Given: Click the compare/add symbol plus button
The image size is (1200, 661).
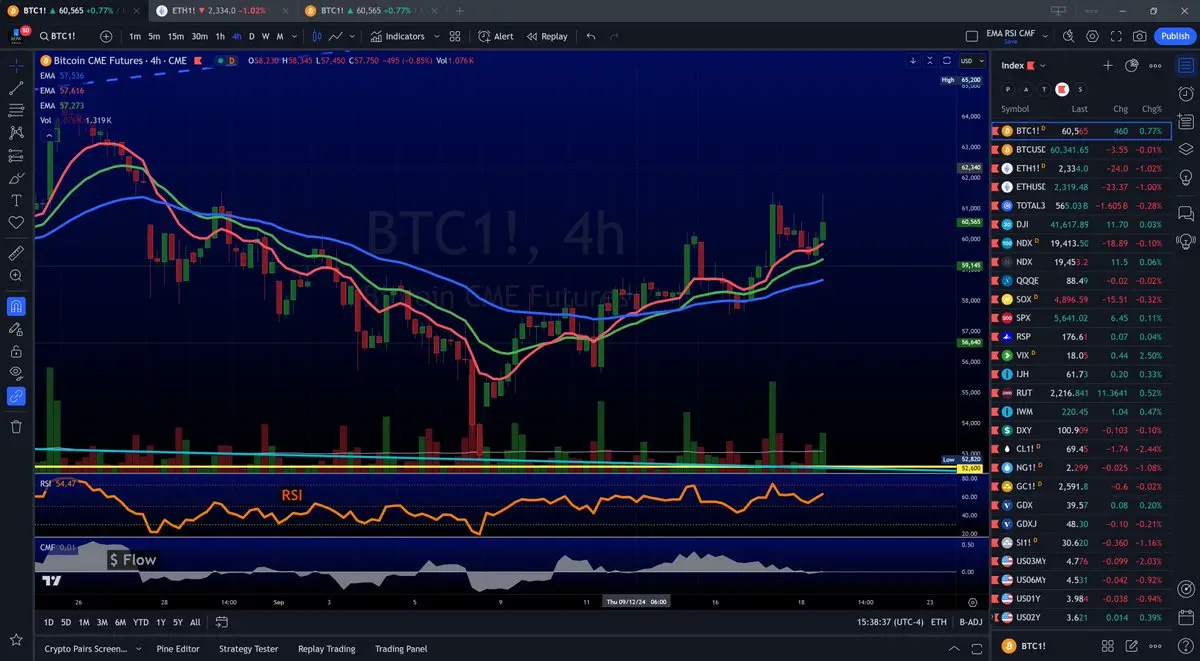Looking at the screenshot, I should 106,36.
